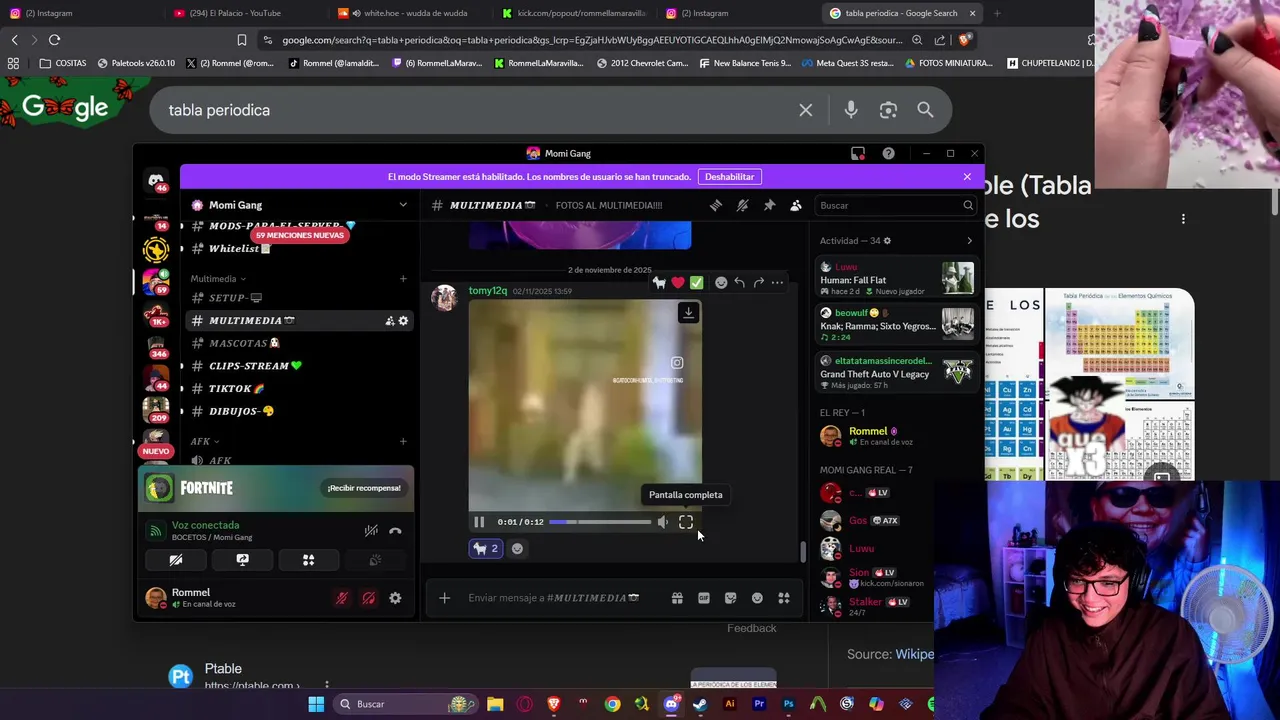Open the DIBUJOS channel
1280x720 pixels.
click(297, 411)
